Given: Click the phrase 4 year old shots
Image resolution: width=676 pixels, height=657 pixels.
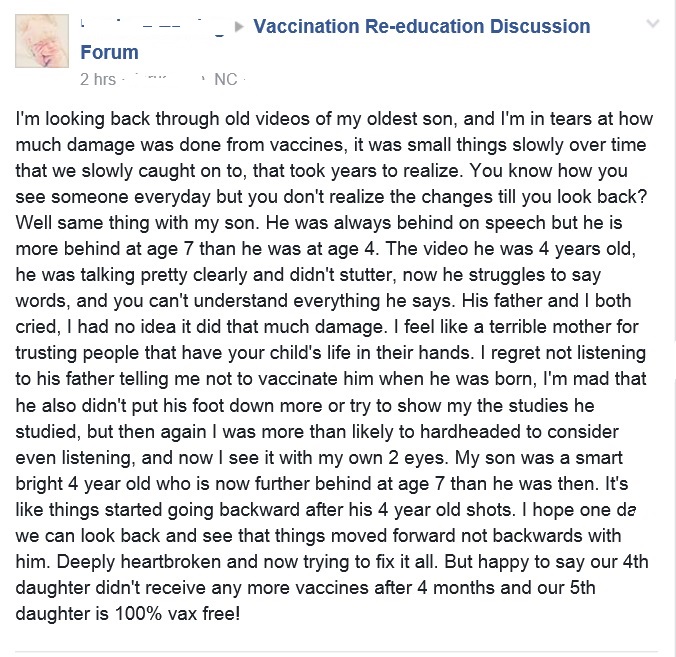Looking at the screenshot, I should click(446, 510).
